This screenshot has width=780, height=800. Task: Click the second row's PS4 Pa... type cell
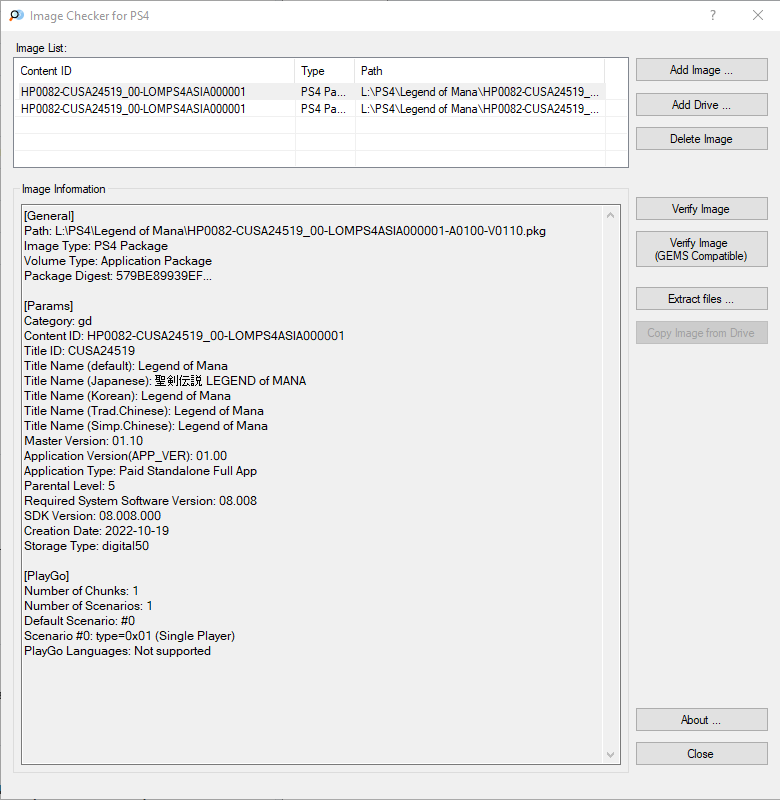pos(323,109)
